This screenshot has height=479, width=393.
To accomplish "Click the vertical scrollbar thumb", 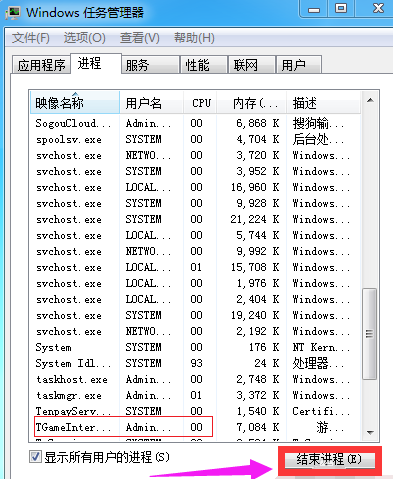I will point(370,333).
